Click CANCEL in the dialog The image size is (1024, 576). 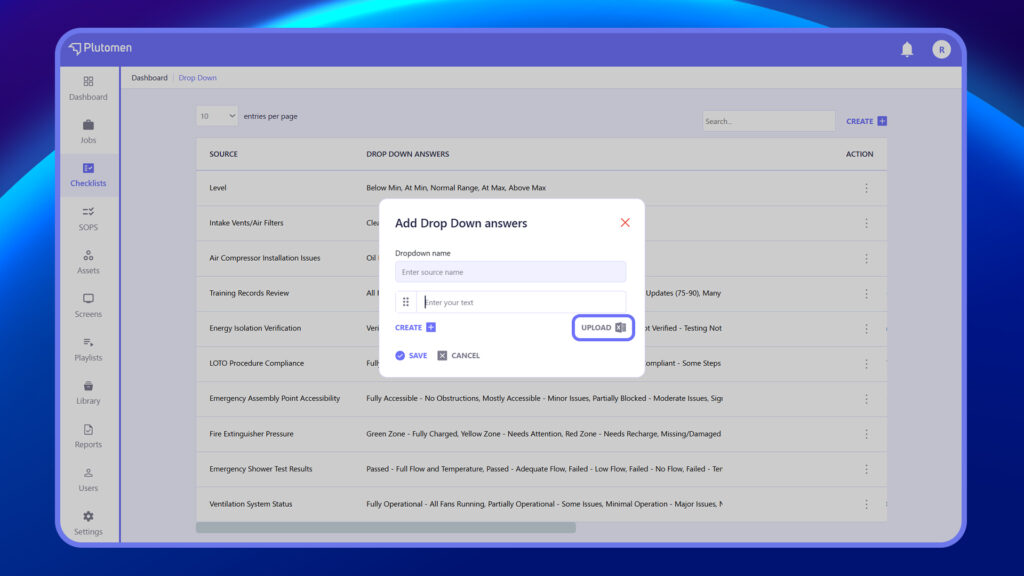pos(458,355)
